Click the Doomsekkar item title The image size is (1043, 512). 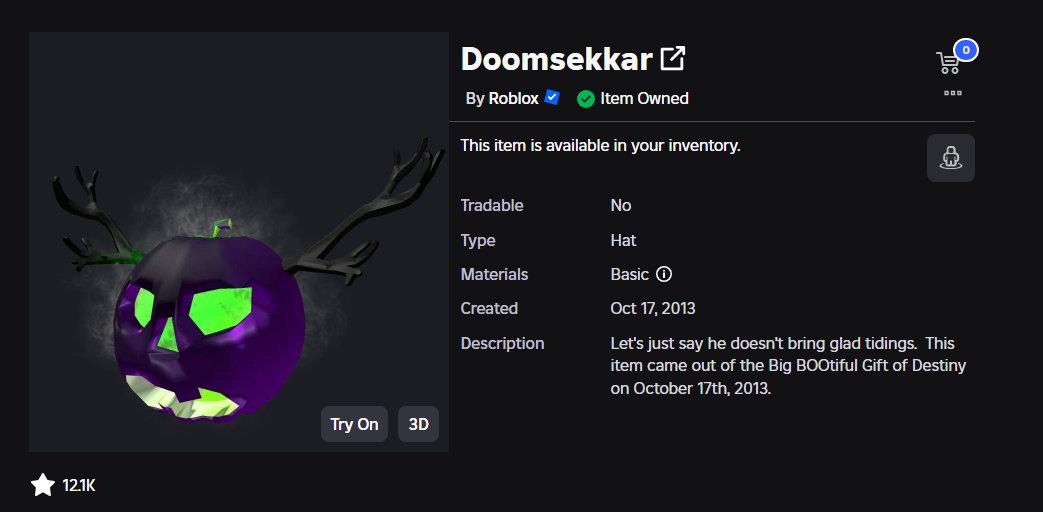pyautogui.click(x=556, y=59)
